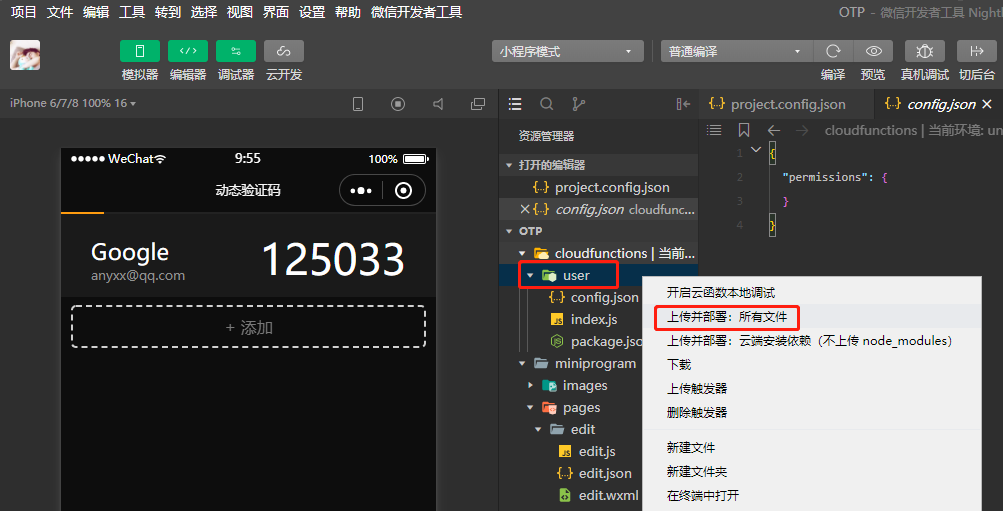Screen dimensions: 1003x511
Task: Open index.js under user folder
Action: [592, 319]
